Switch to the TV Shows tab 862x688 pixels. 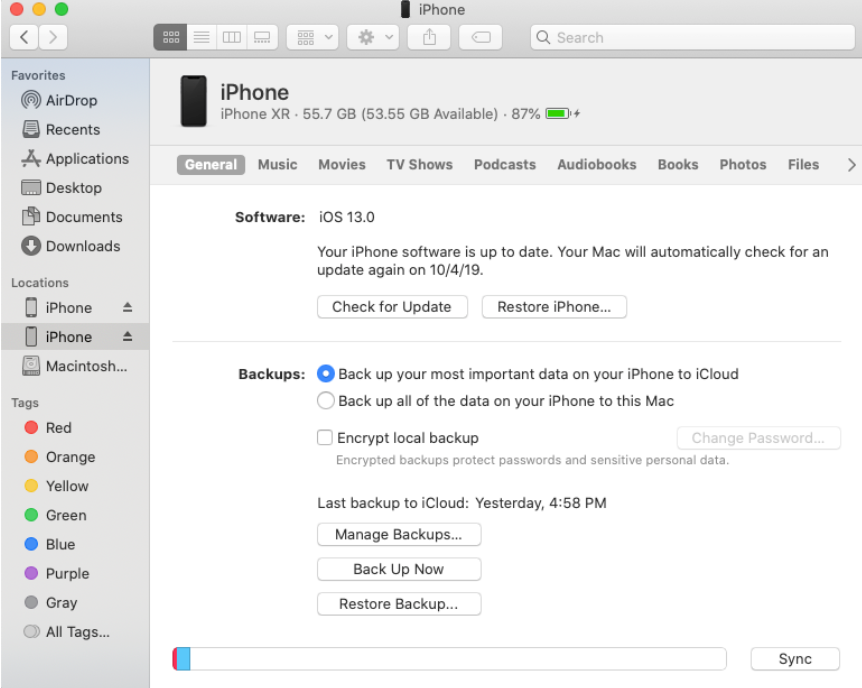[x=419, y=164]
